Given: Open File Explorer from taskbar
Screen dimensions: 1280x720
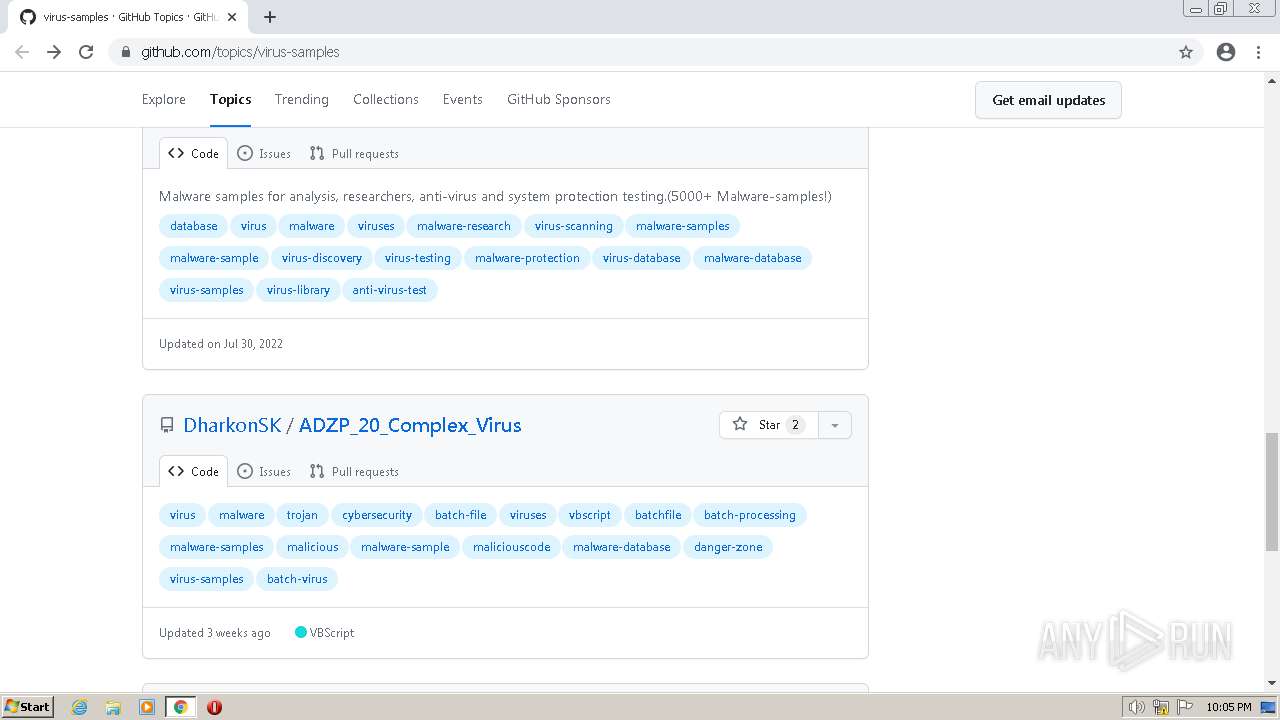Looking at the screenshot, I should pyautogui.click(x=113, y=707).
